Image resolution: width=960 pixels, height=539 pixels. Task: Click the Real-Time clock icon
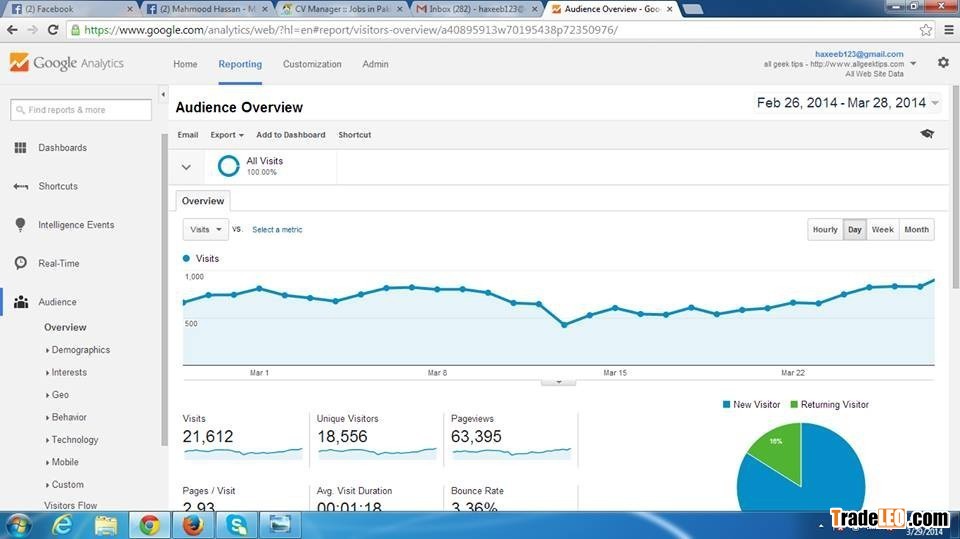[x=20, y=263]
